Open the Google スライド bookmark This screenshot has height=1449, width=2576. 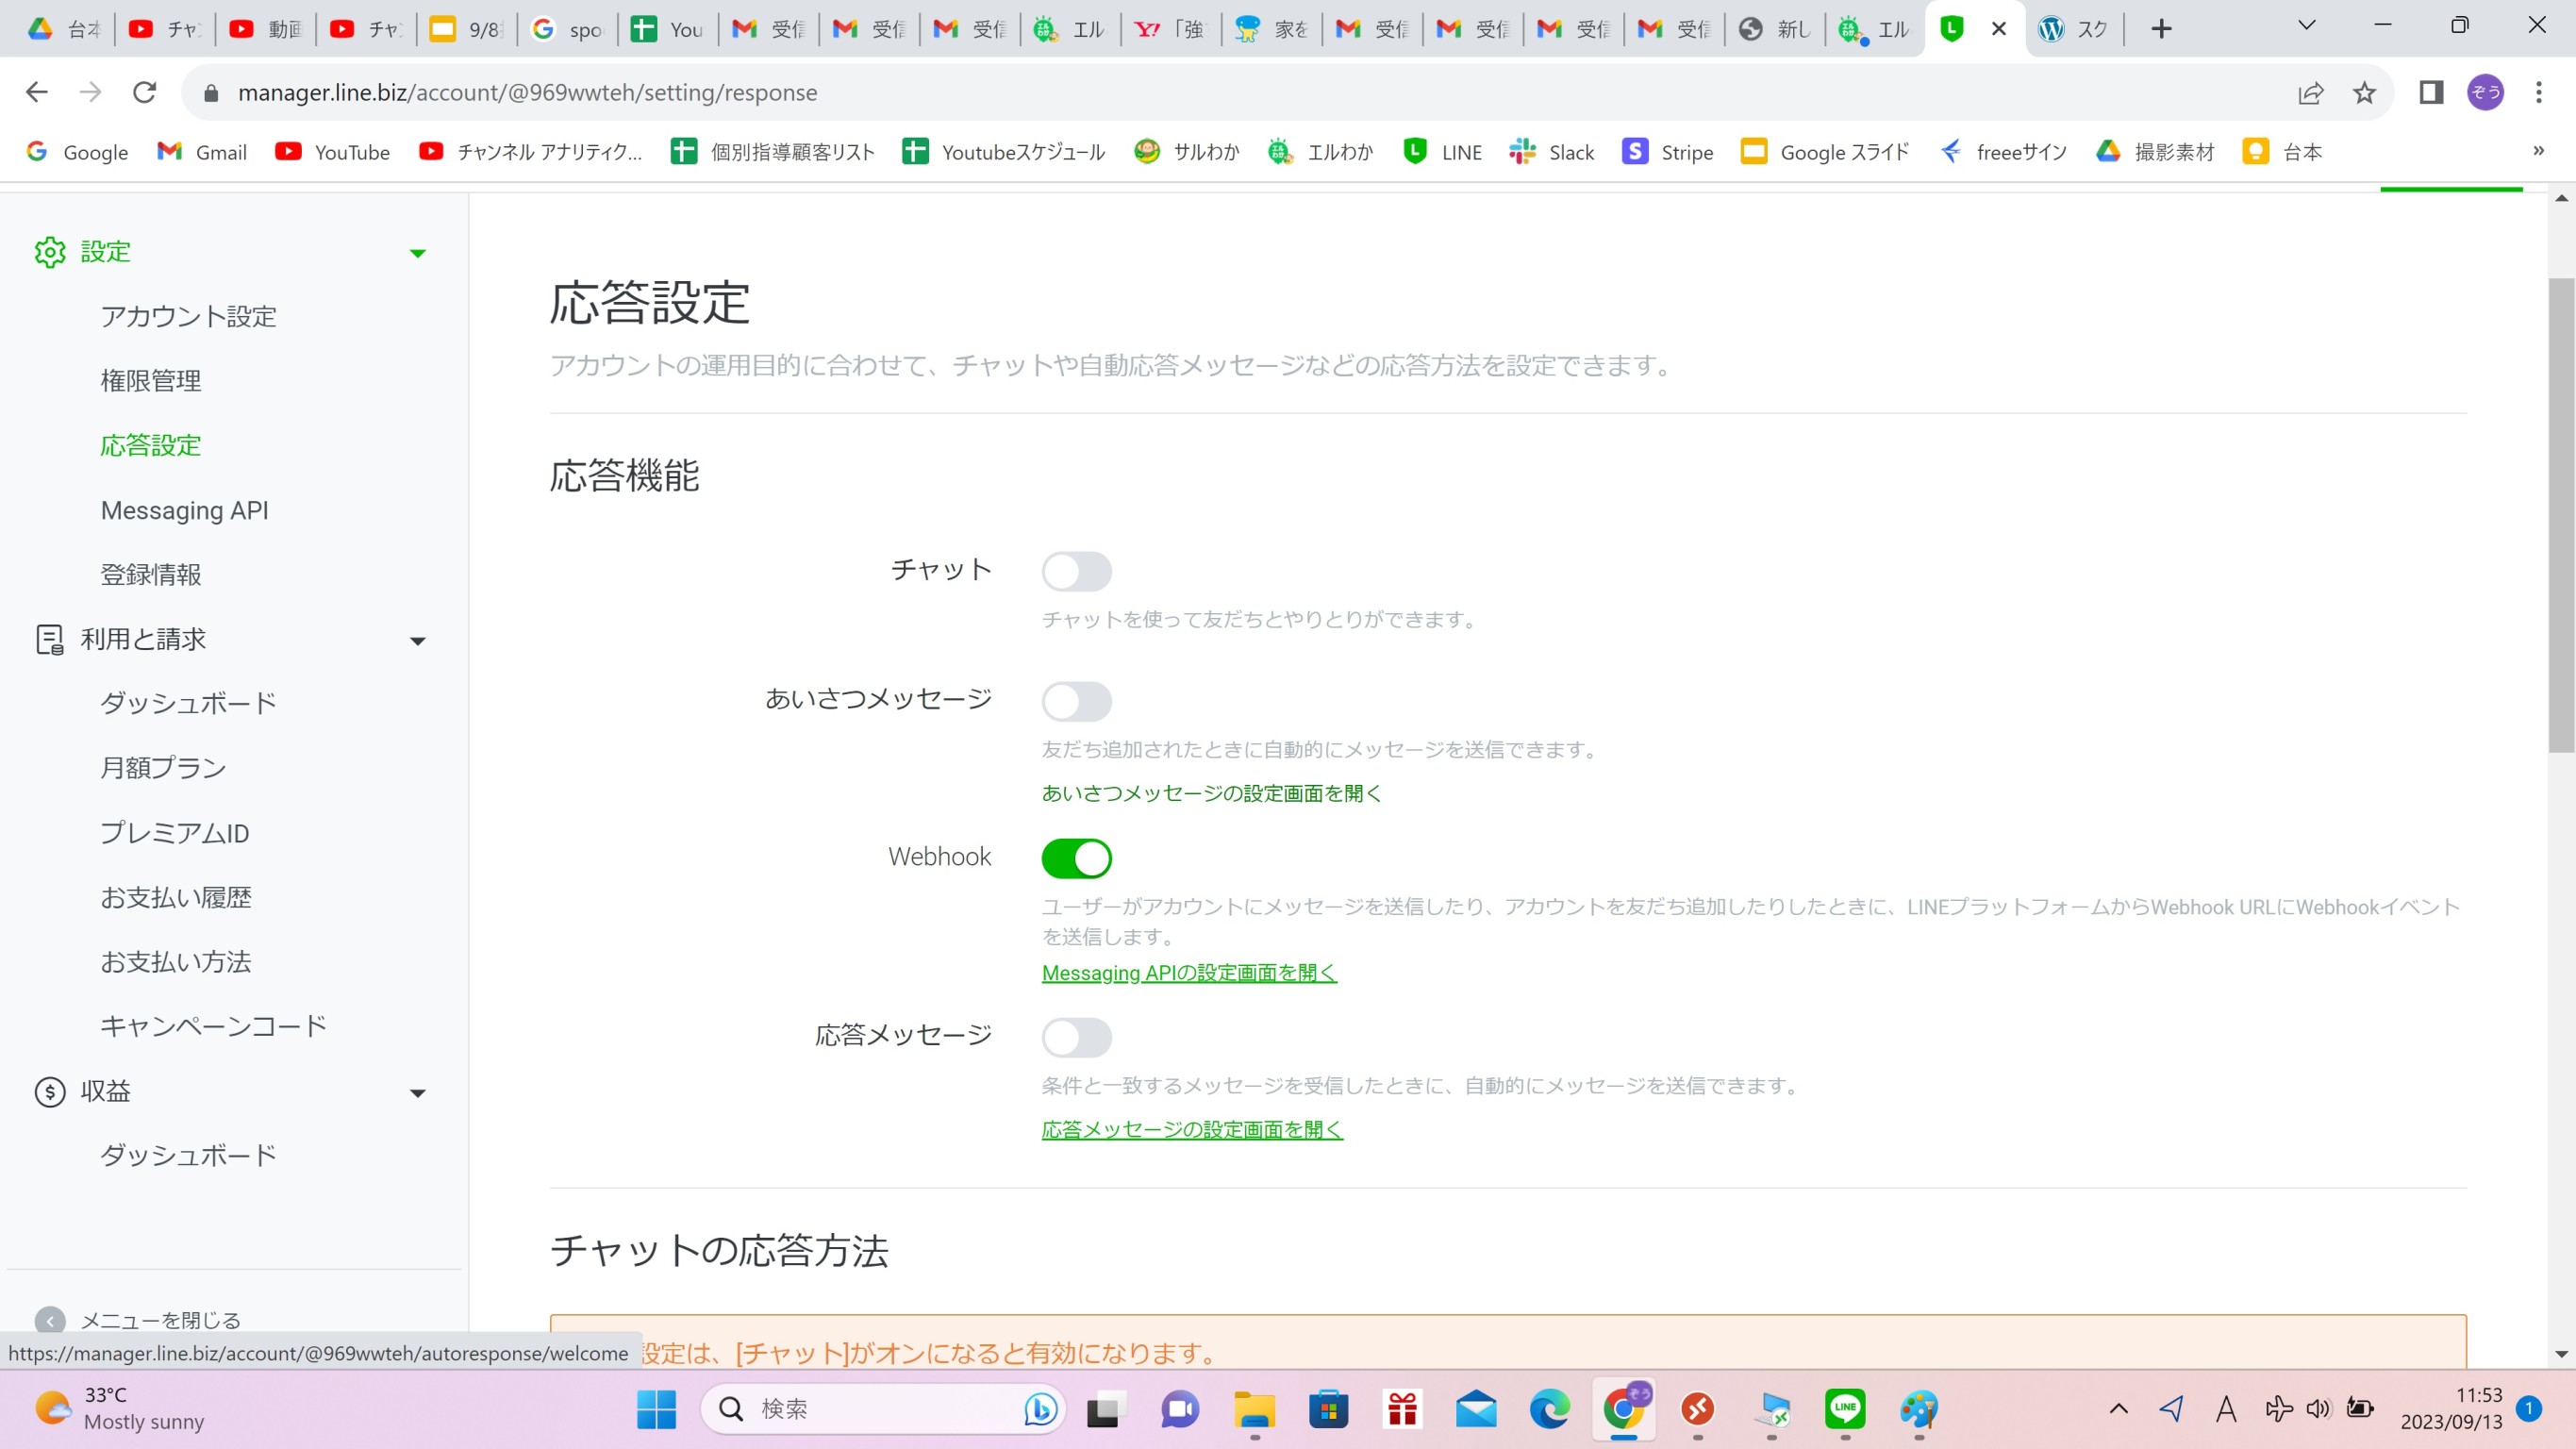tap(1825, 152)
